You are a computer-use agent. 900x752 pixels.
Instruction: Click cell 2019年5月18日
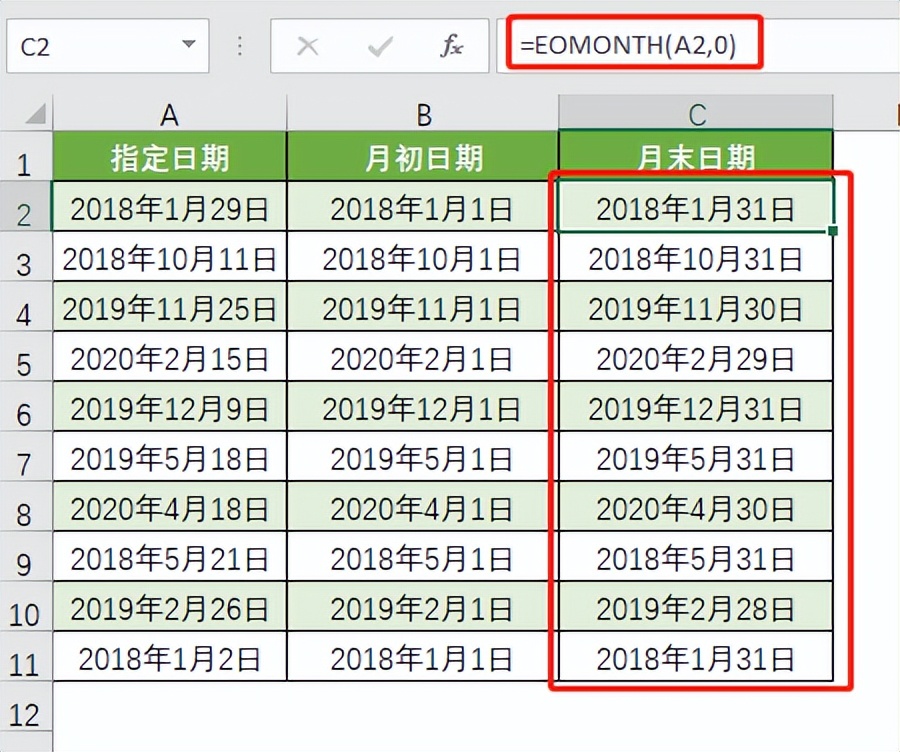tap(169, 457)
